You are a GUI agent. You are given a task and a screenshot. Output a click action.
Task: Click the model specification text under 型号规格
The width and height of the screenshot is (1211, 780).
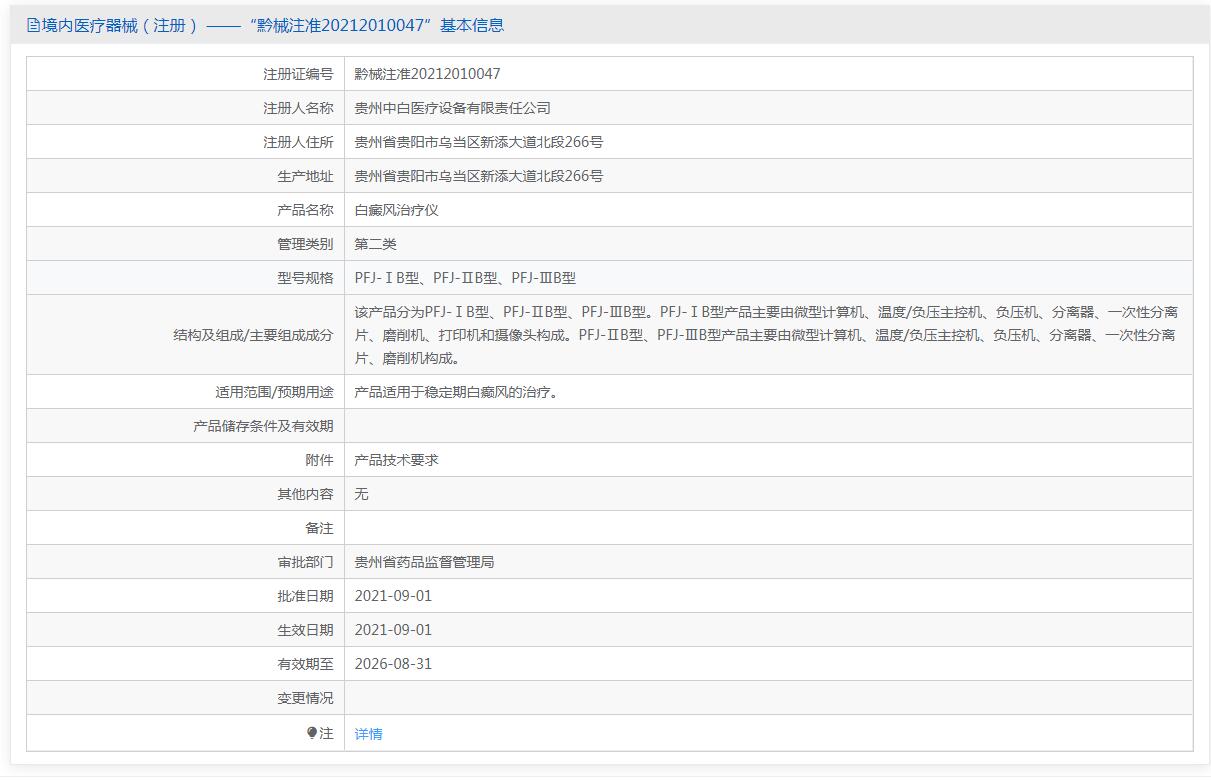click(x=465, y=278)
